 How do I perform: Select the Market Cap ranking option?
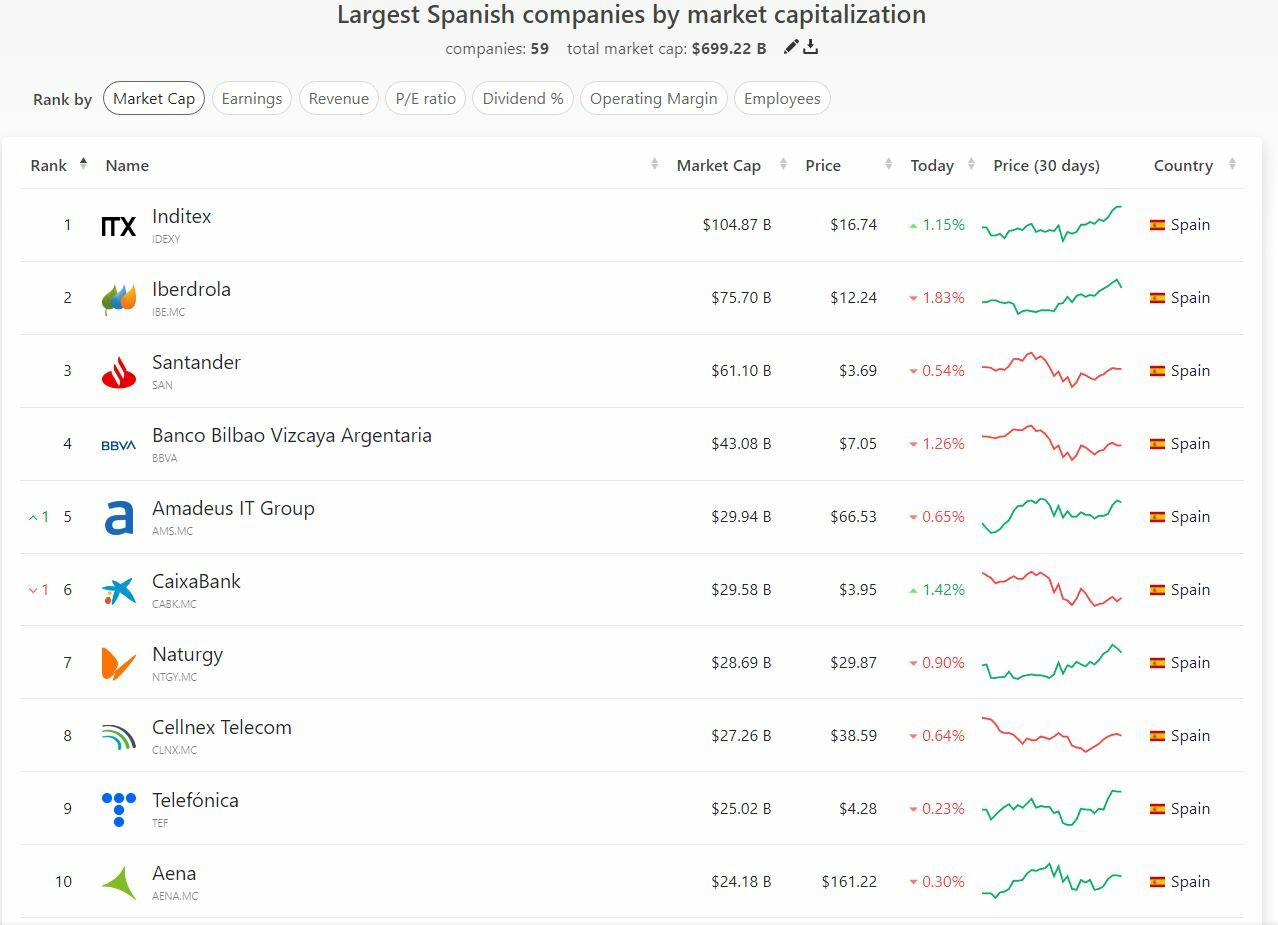(x=154, y=98)
